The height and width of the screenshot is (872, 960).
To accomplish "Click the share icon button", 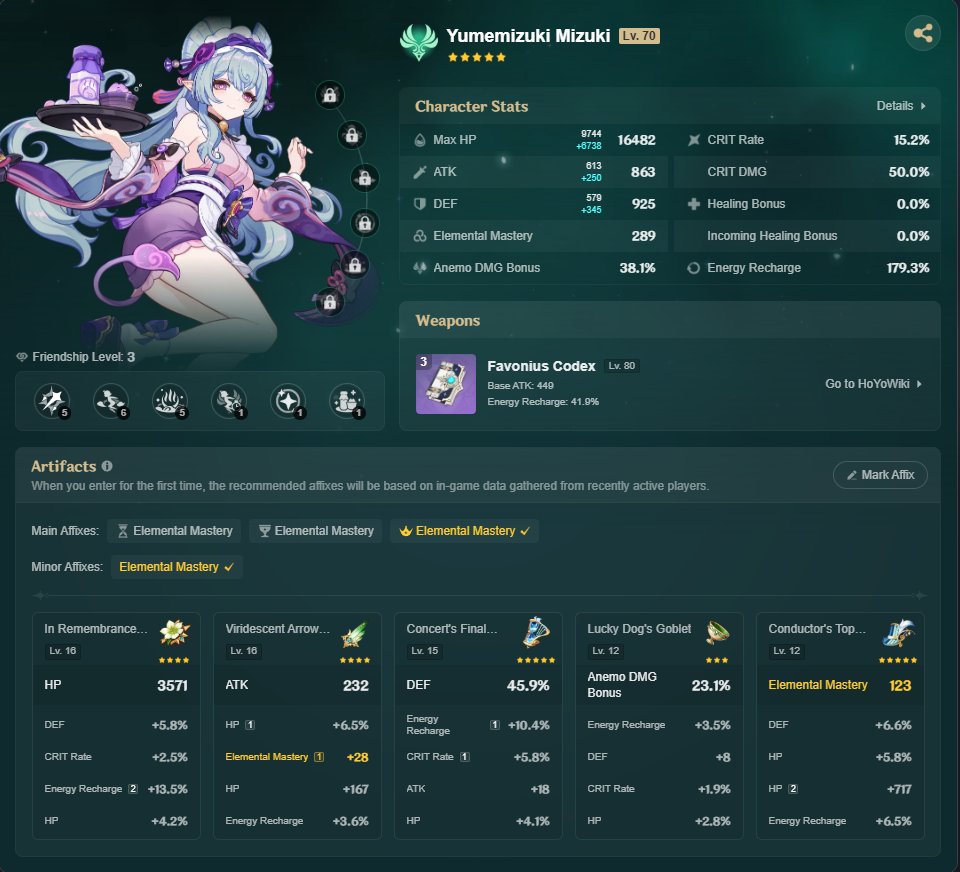I will pos(923,33).
